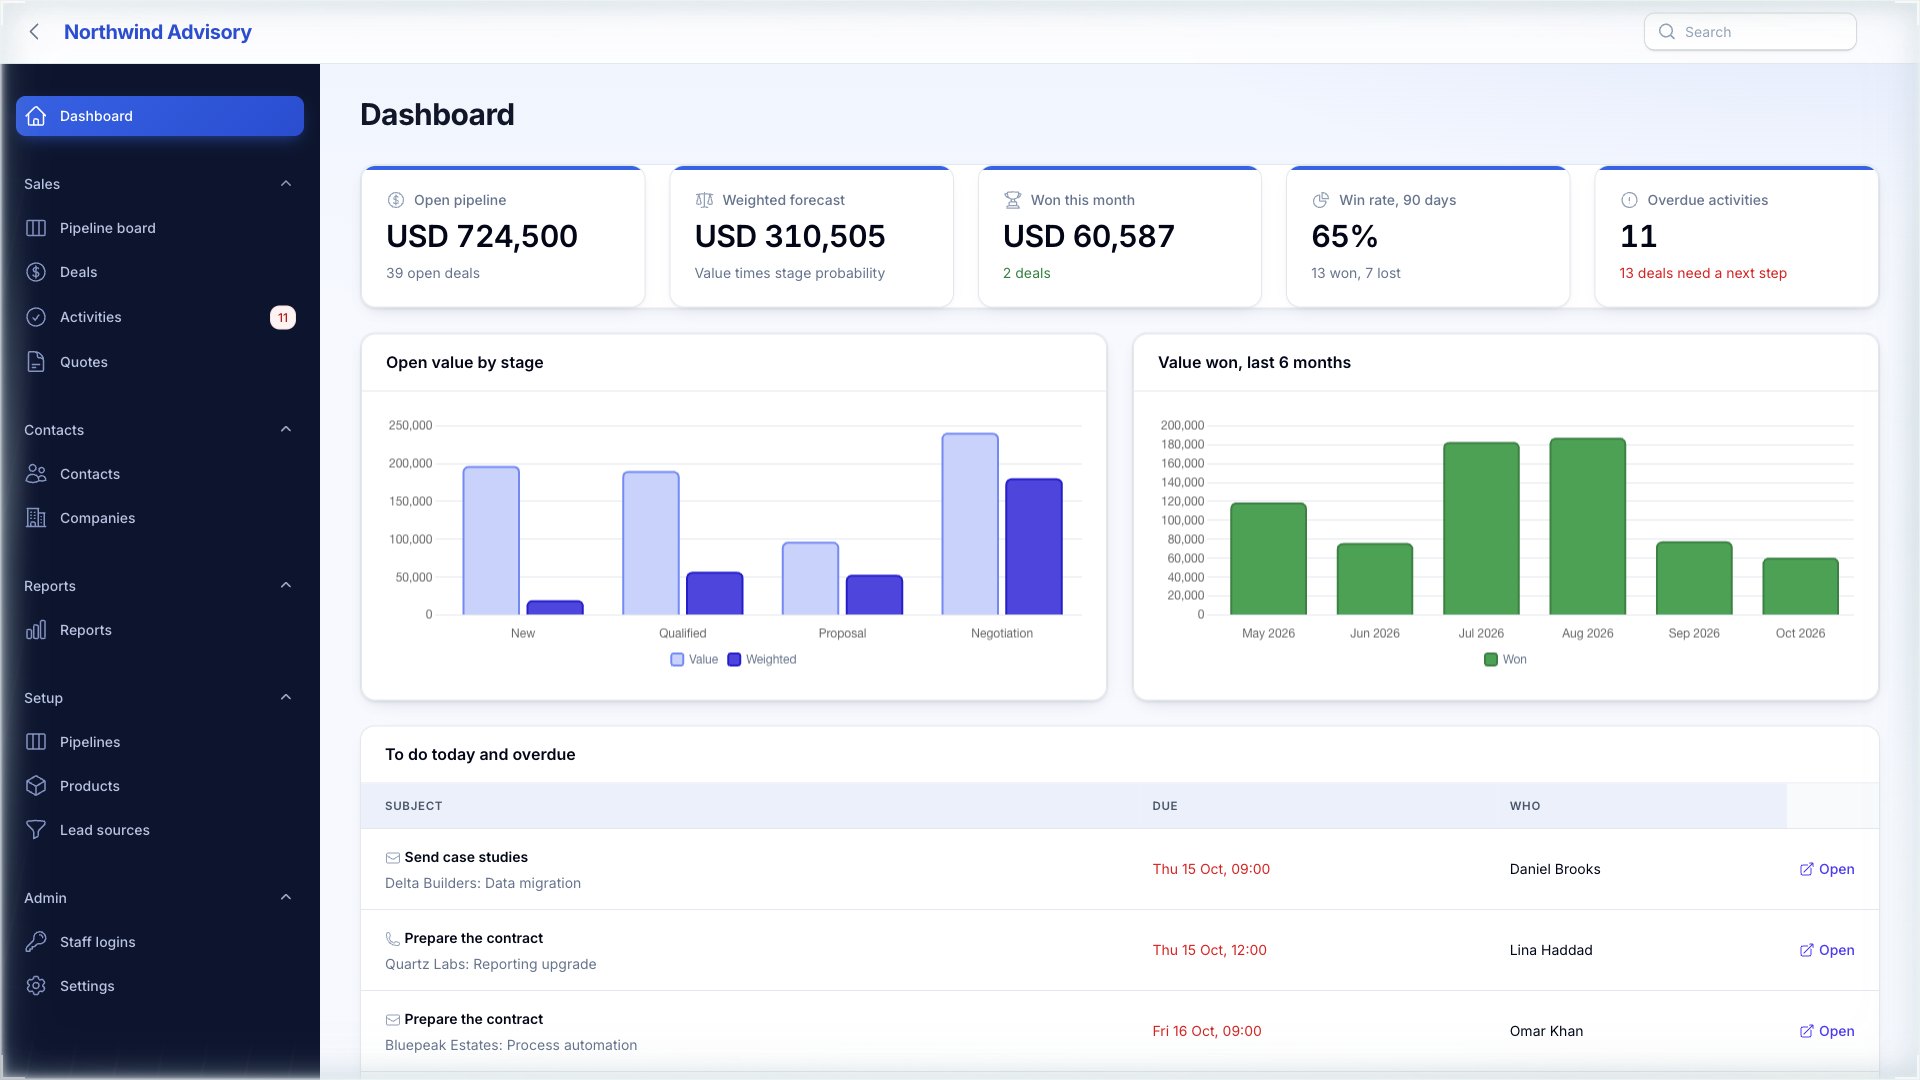Click into the Search field

[1750, 32]
